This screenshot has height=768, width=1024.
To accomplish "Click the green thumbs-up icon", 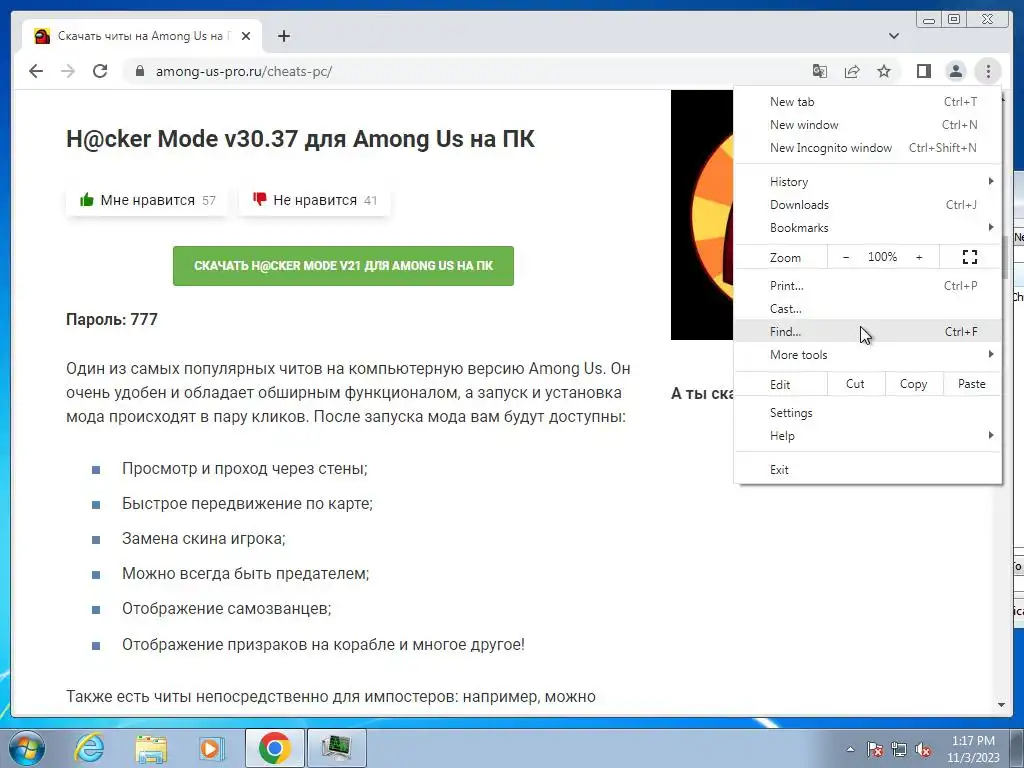I will click(x=86, y=200).
